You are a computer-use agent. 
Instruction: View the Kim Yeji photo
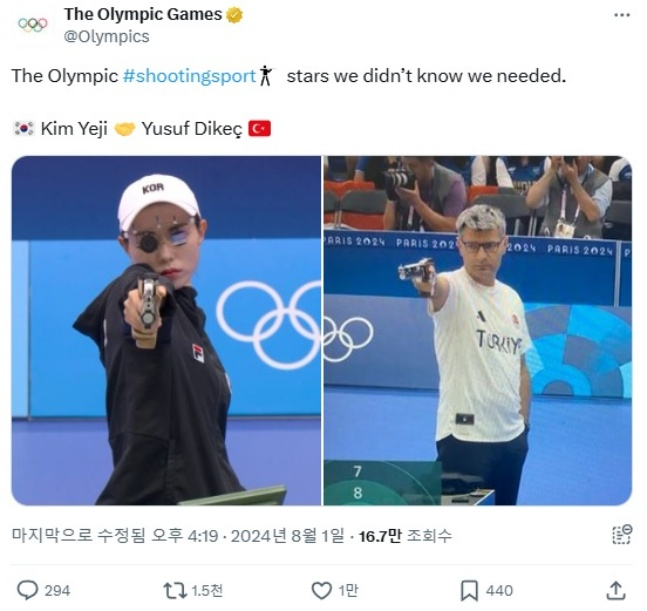point(166,330)
